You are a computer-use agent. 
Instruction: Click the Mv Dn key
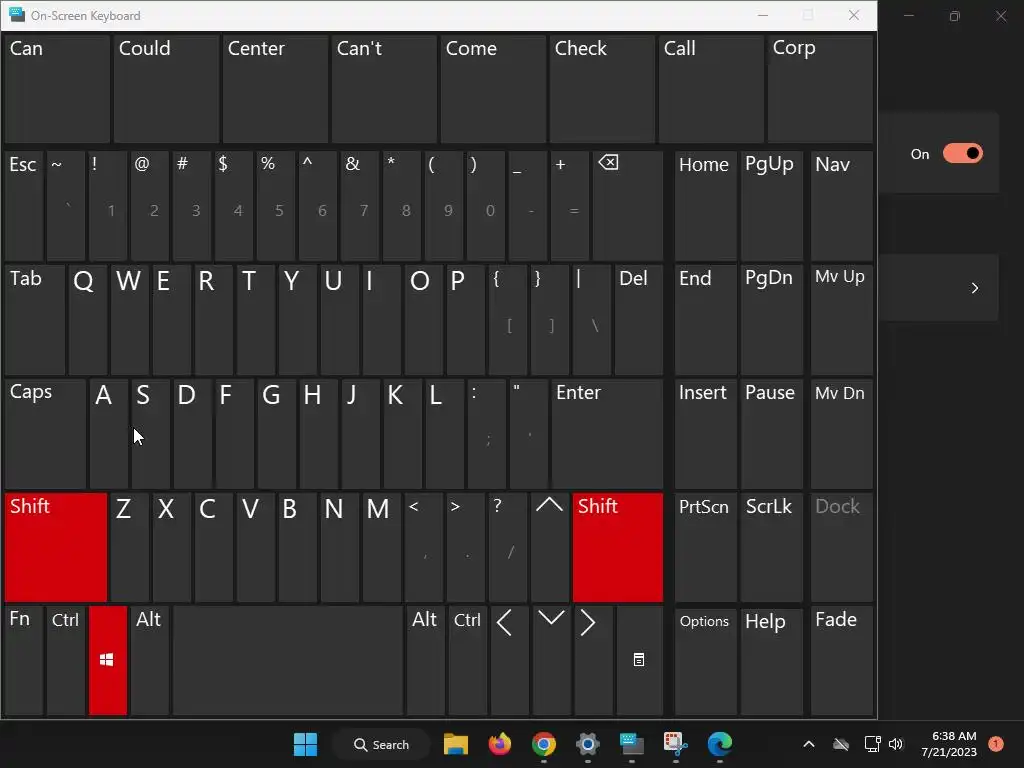[842, 434]
